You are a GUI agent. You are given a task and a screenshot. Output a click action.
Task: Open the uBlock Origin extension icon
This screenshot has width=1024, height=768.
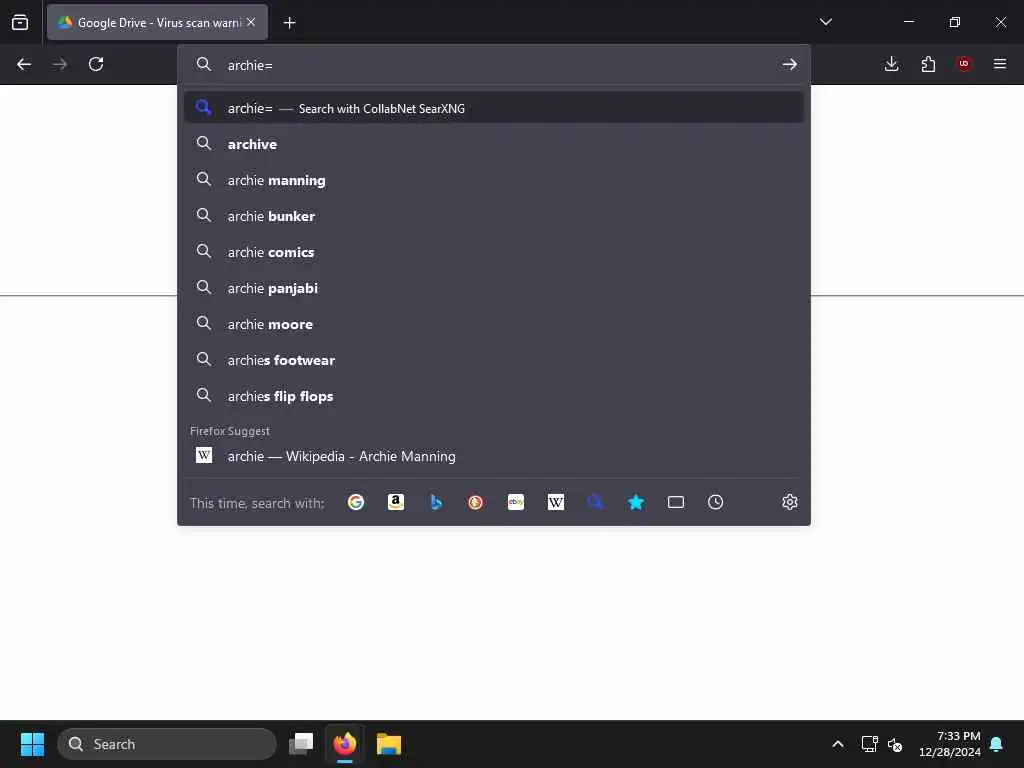964,64
